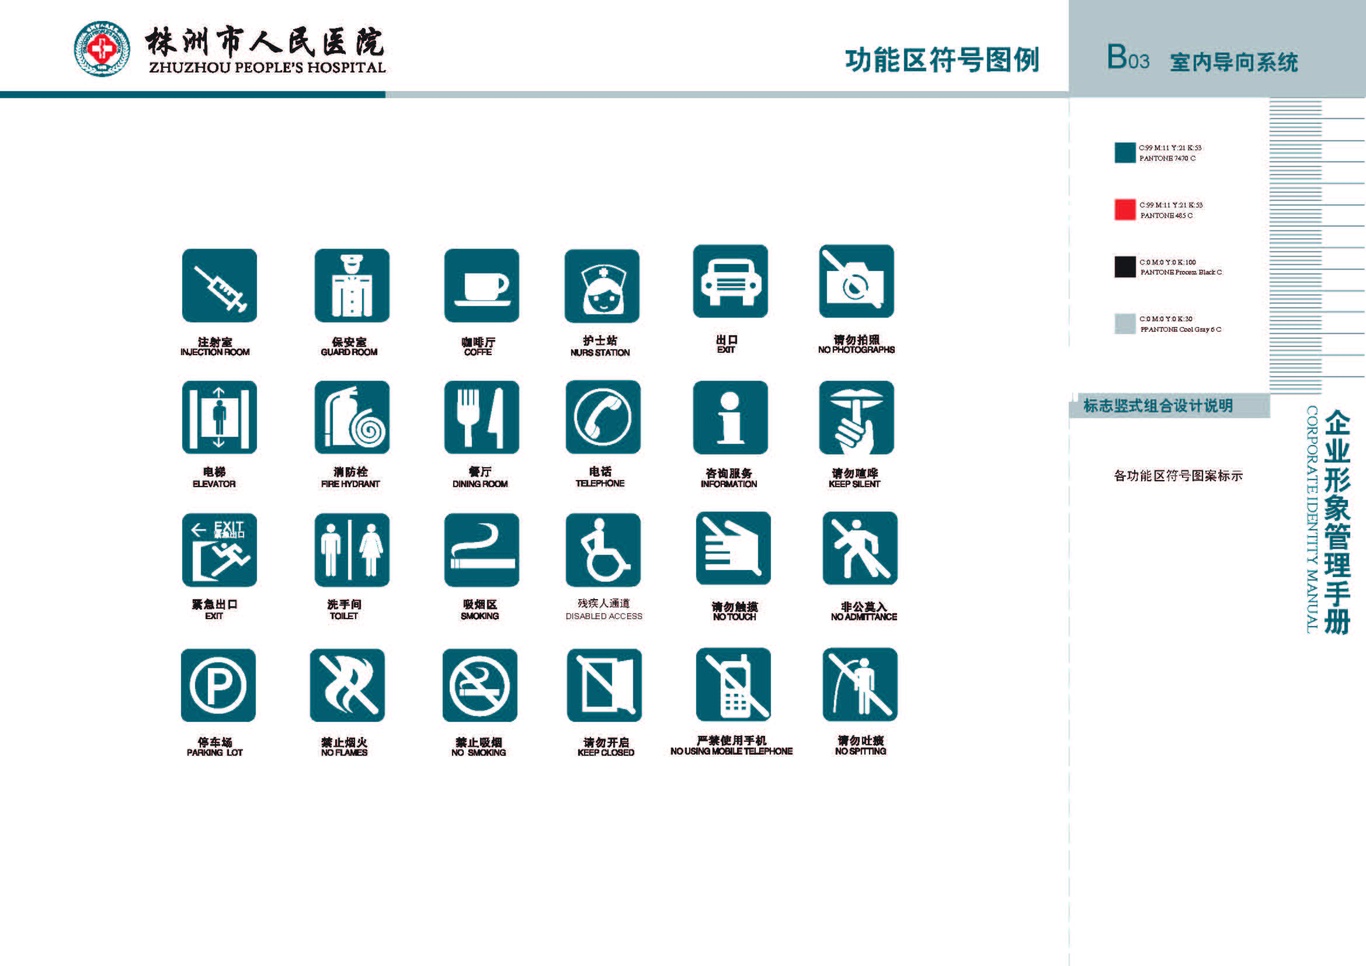This screenshot has width=1366, height=966.
Task: Select the NURS STATION caption
Action: coord(600,353)
